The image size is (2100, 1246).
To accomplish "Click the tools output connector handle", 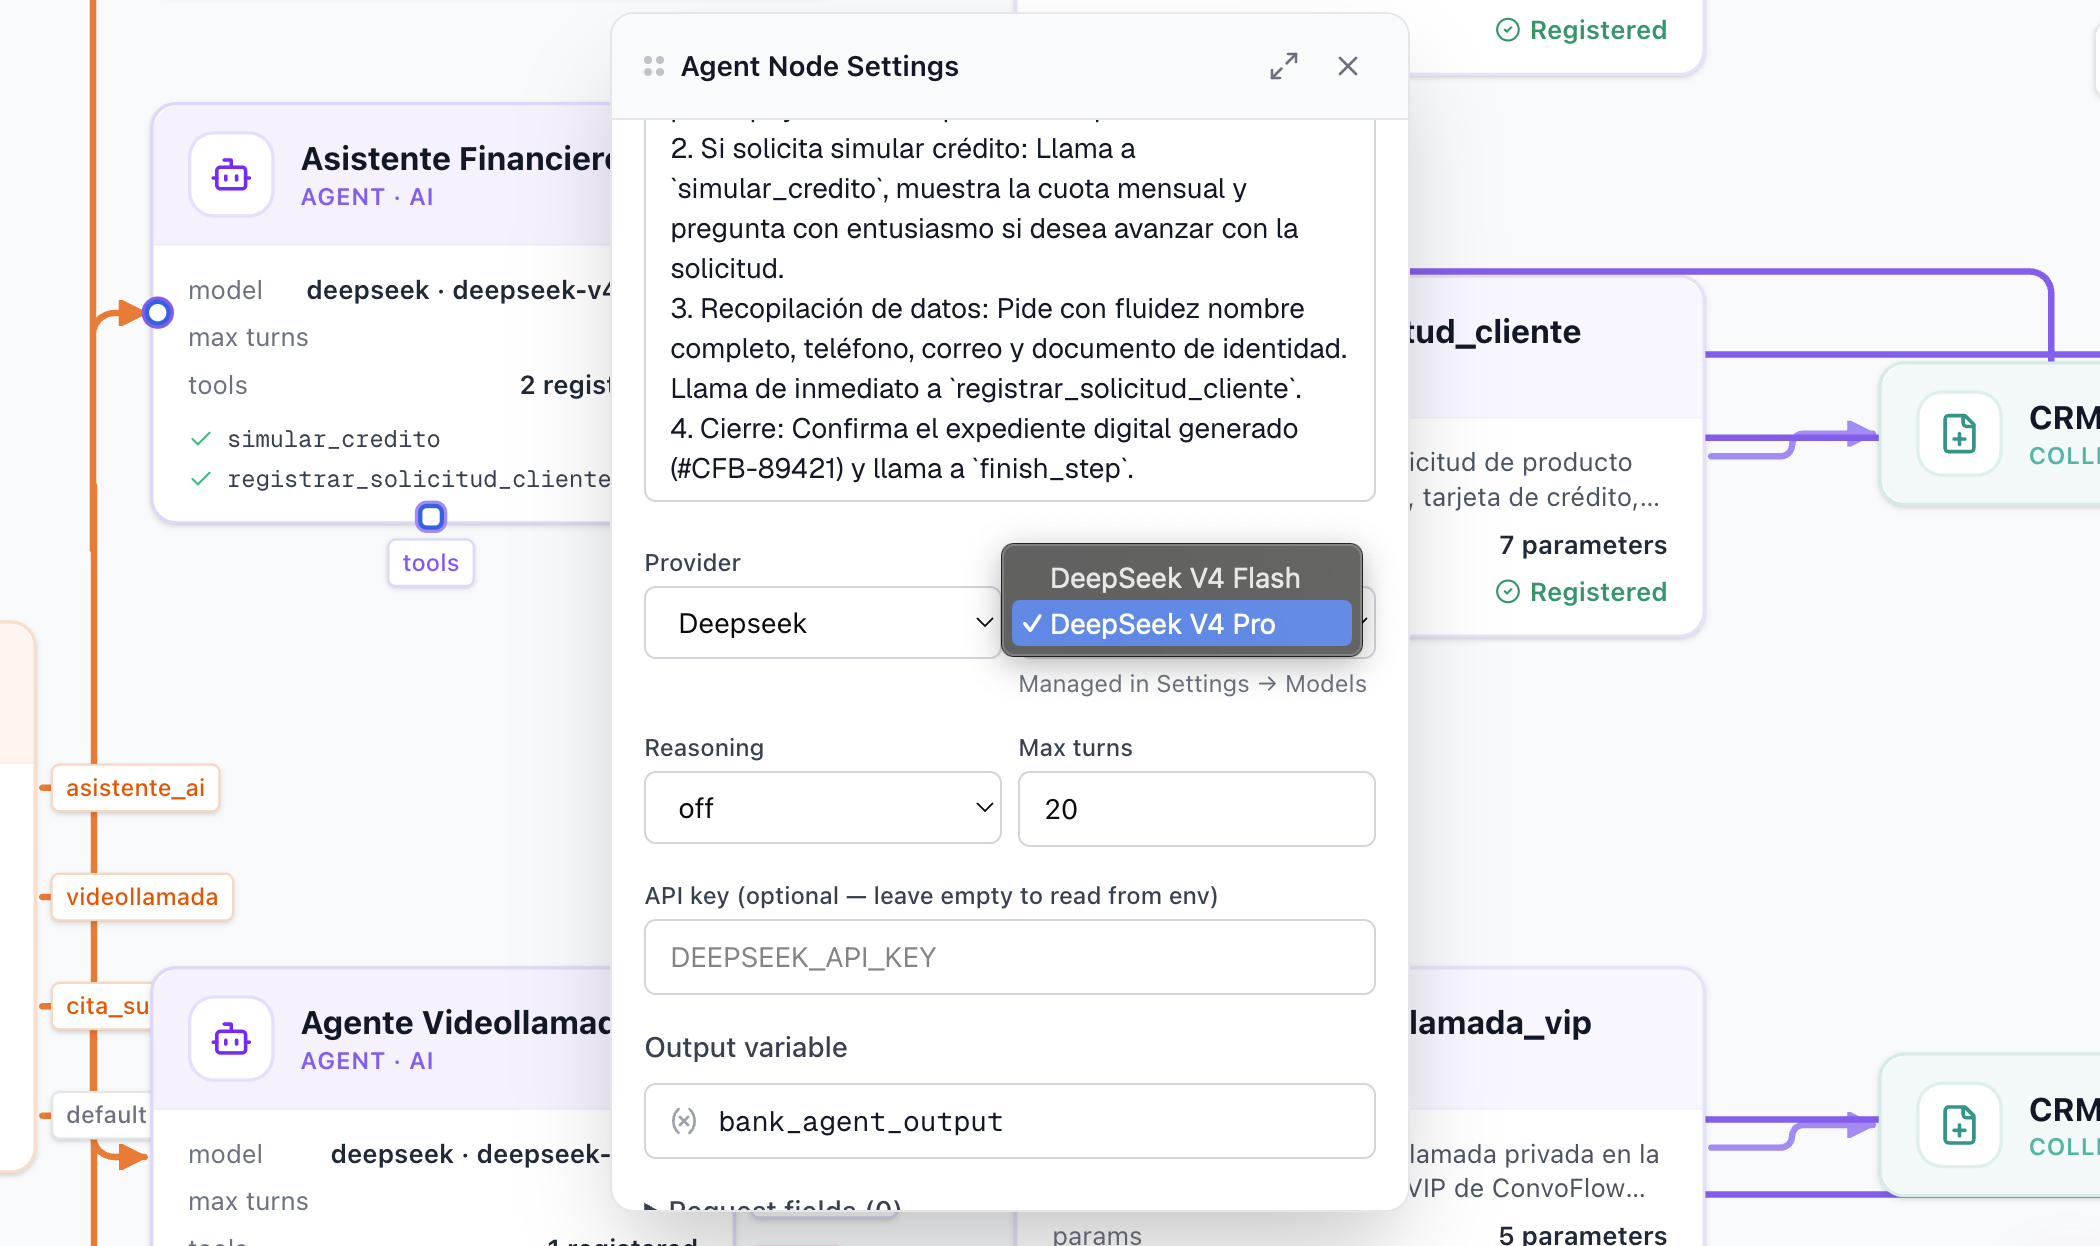I will pos(431,517).
